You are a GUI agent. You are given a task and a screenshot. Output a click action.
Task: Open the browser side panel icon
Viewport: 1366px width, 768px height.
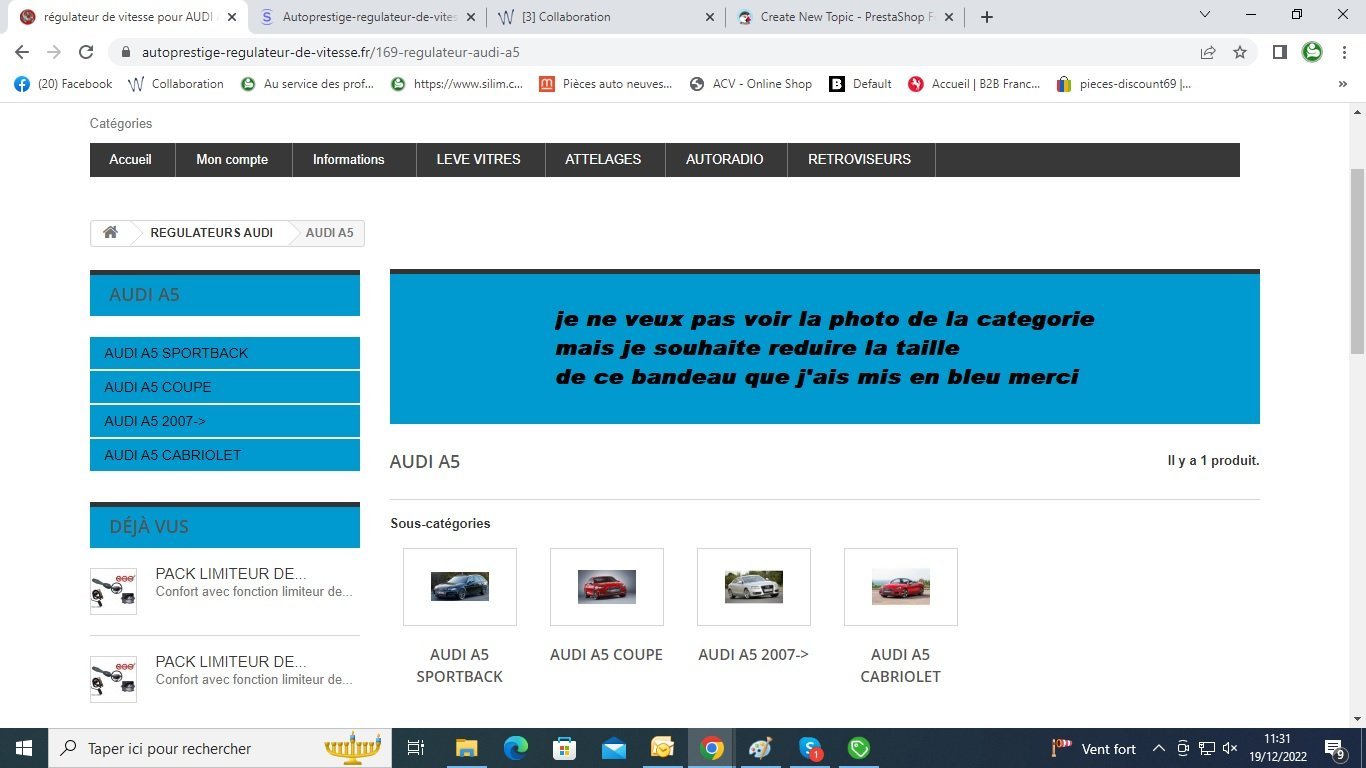(1279, 52)
